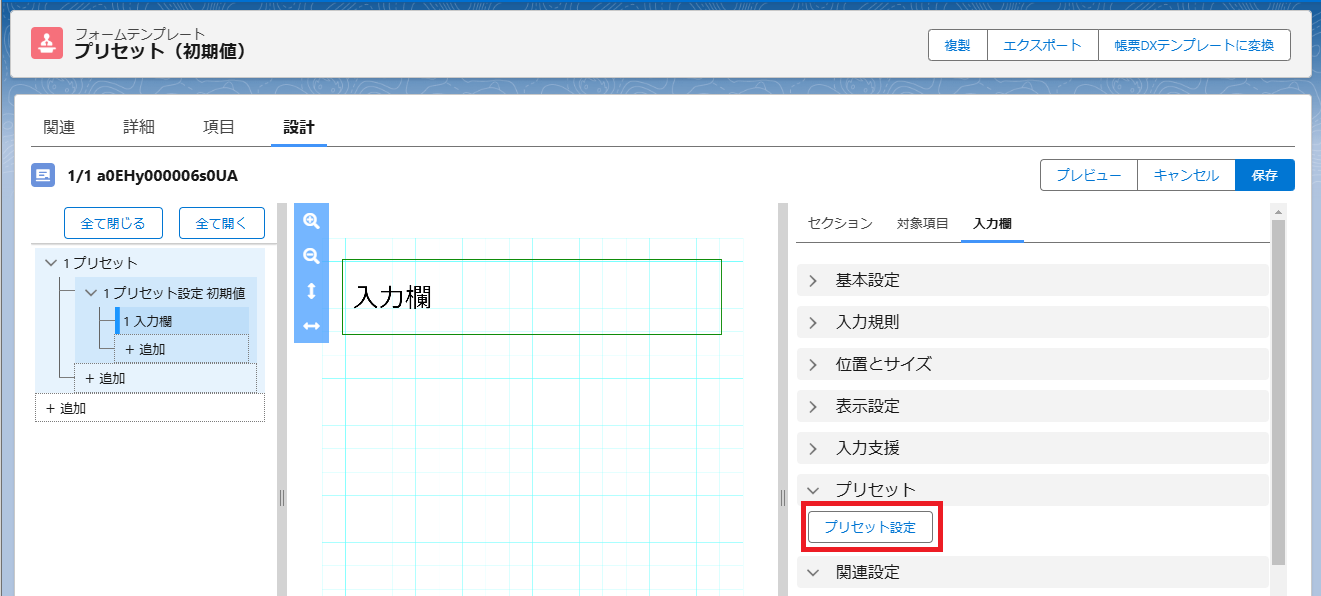
Task: Click the 全て閉じる button
Action: pyautogui.click(x=113, y=223)
